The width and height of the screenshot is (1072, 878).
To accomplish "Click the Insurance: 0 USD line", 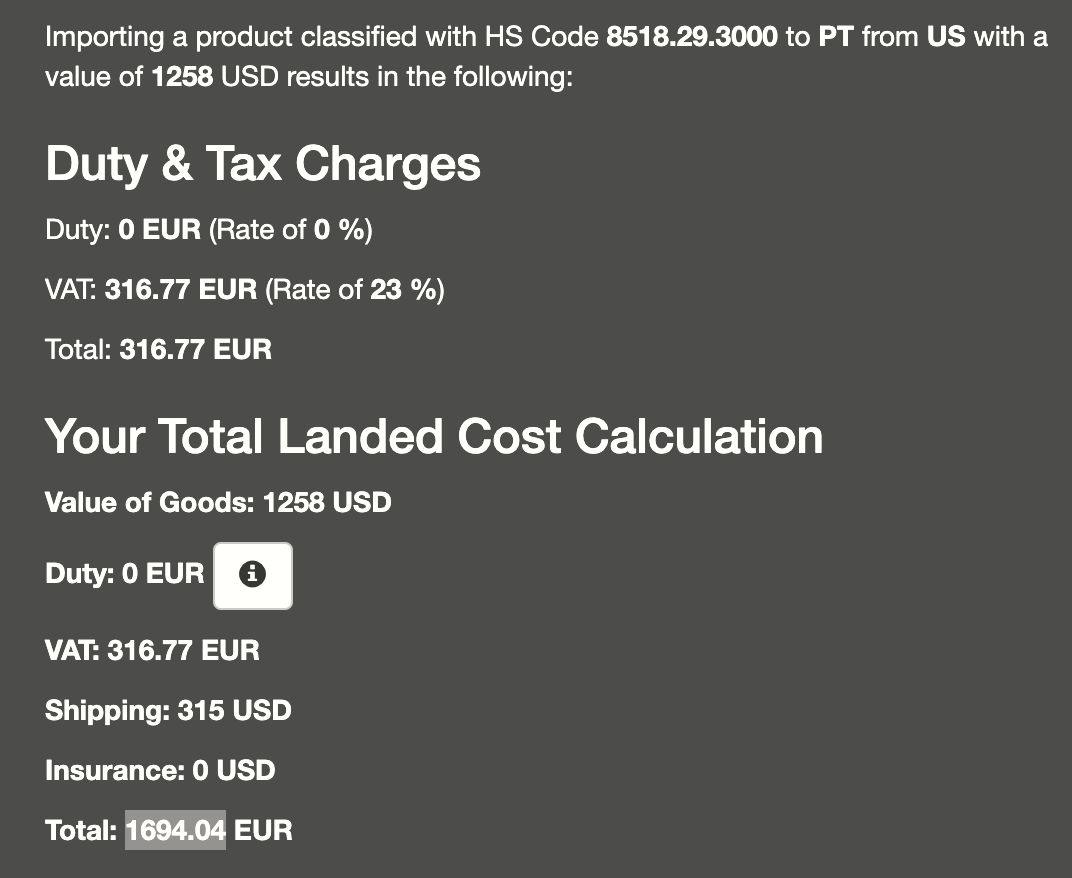I will pyautogui.click(x=160, y=771).
